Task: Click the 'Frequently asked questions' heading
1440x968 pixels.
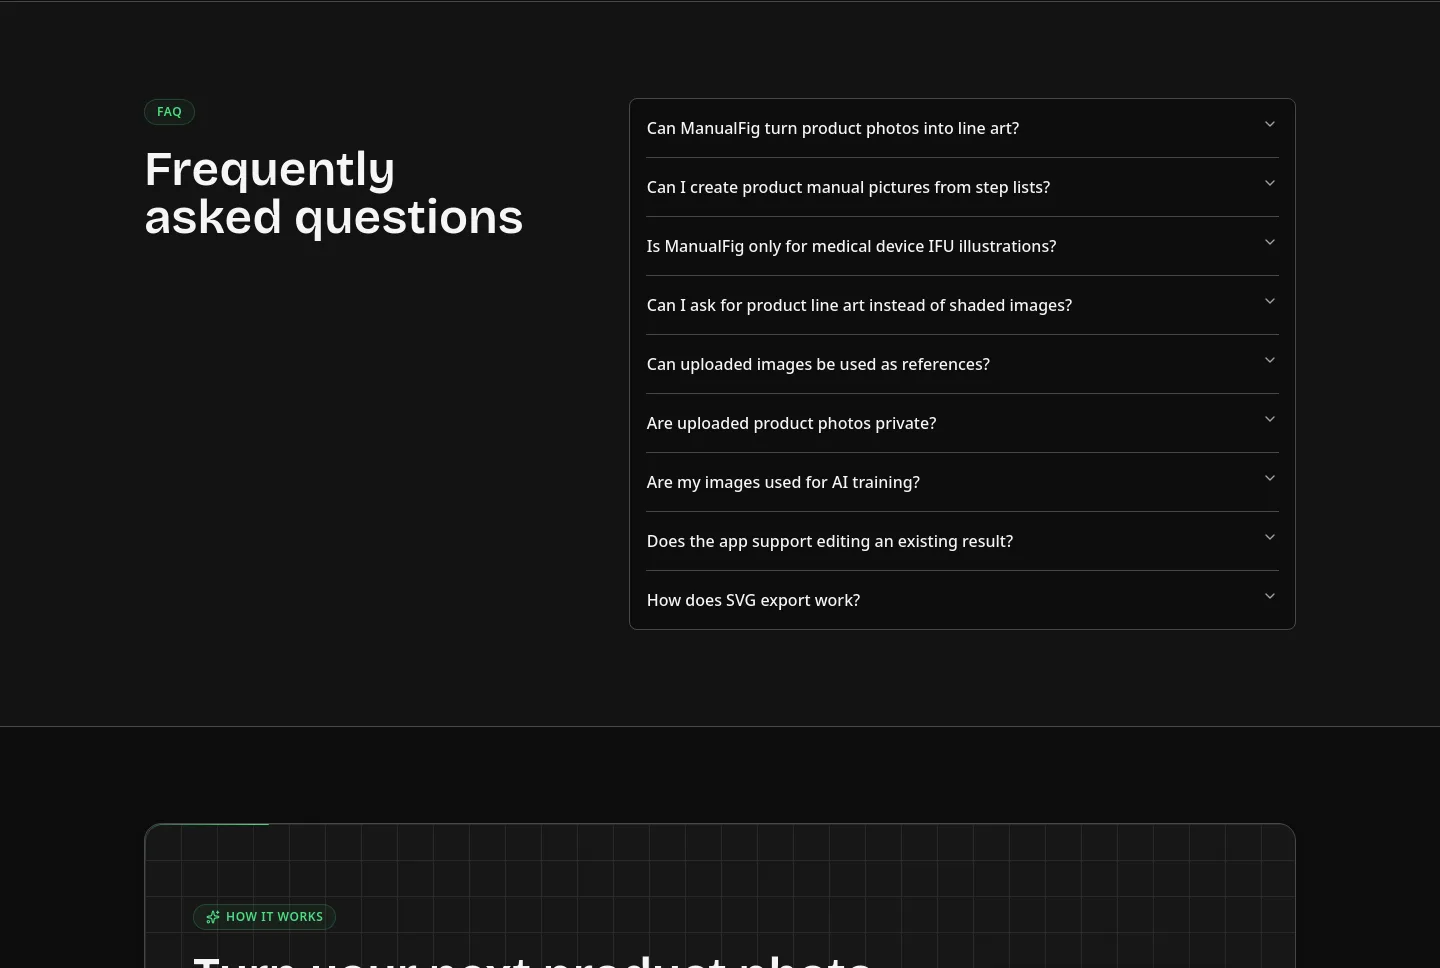Action: coord(334,193)
